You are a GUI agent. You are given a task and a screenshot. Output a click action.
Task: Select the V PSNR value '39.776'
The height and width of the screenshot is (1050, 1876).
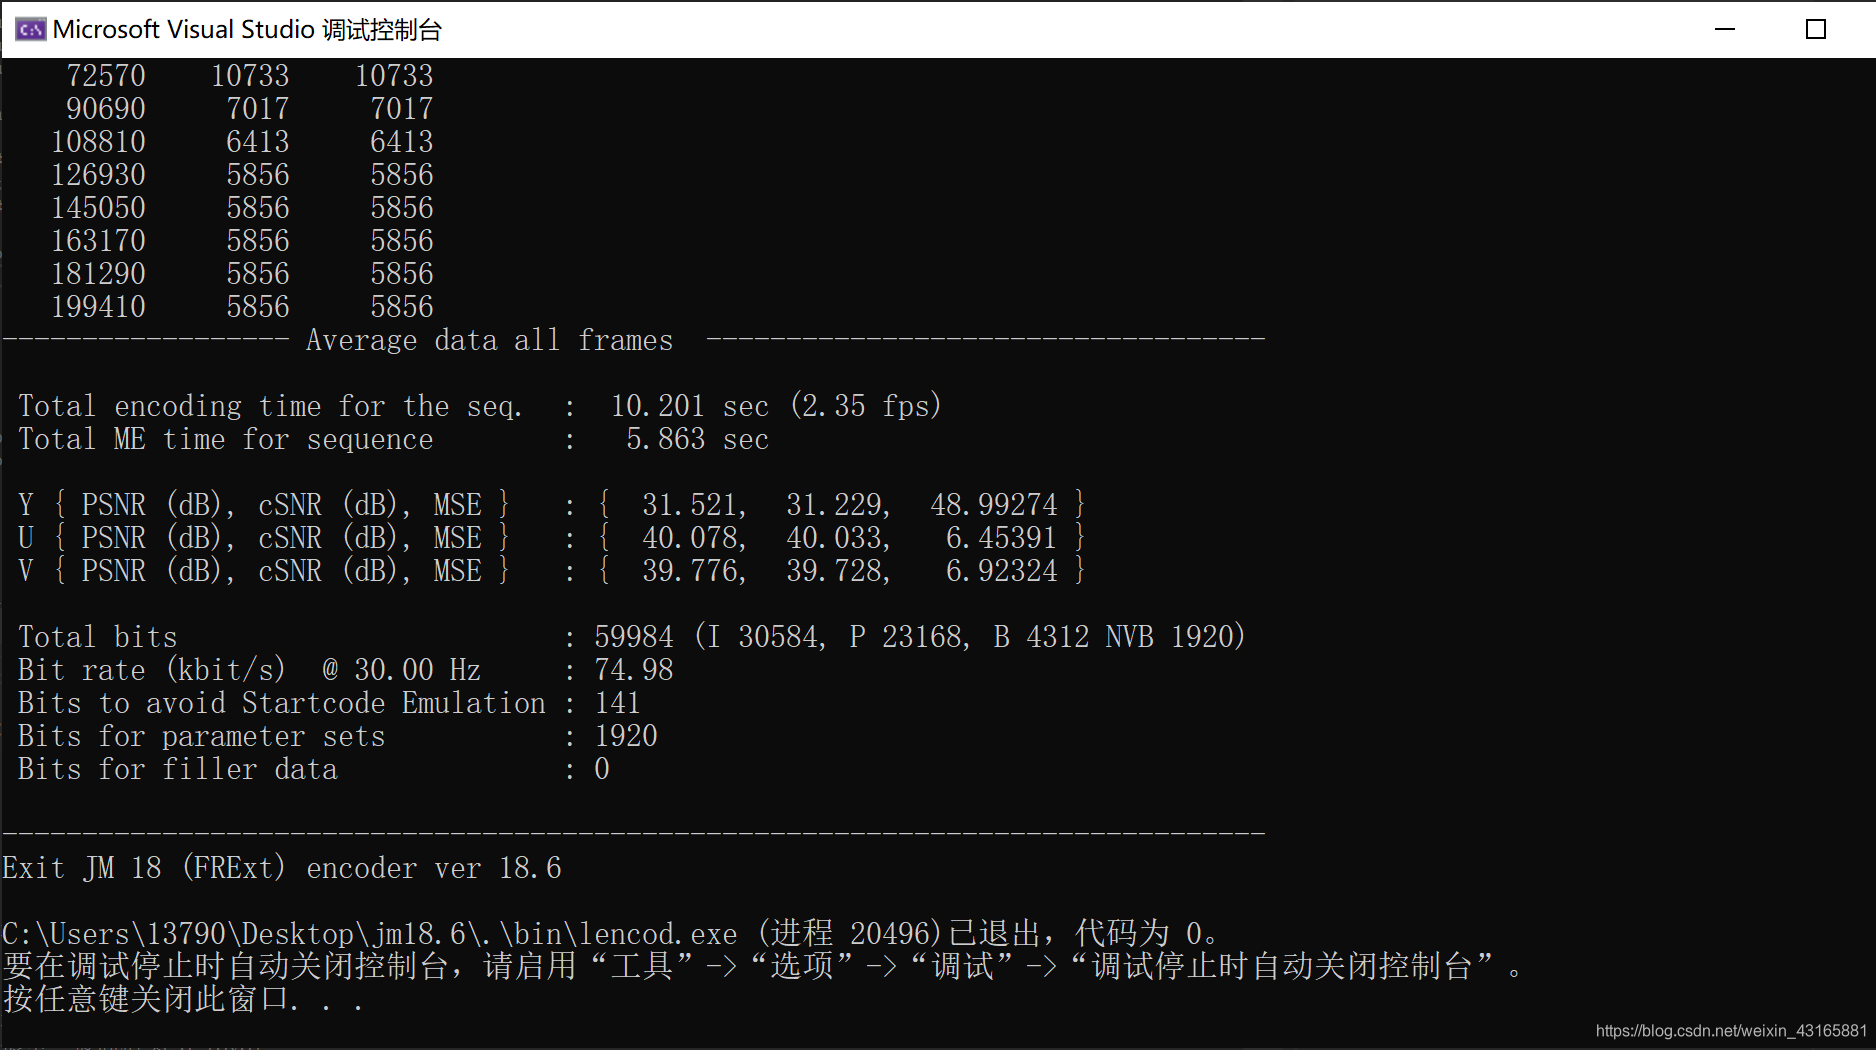click(692, 571)
